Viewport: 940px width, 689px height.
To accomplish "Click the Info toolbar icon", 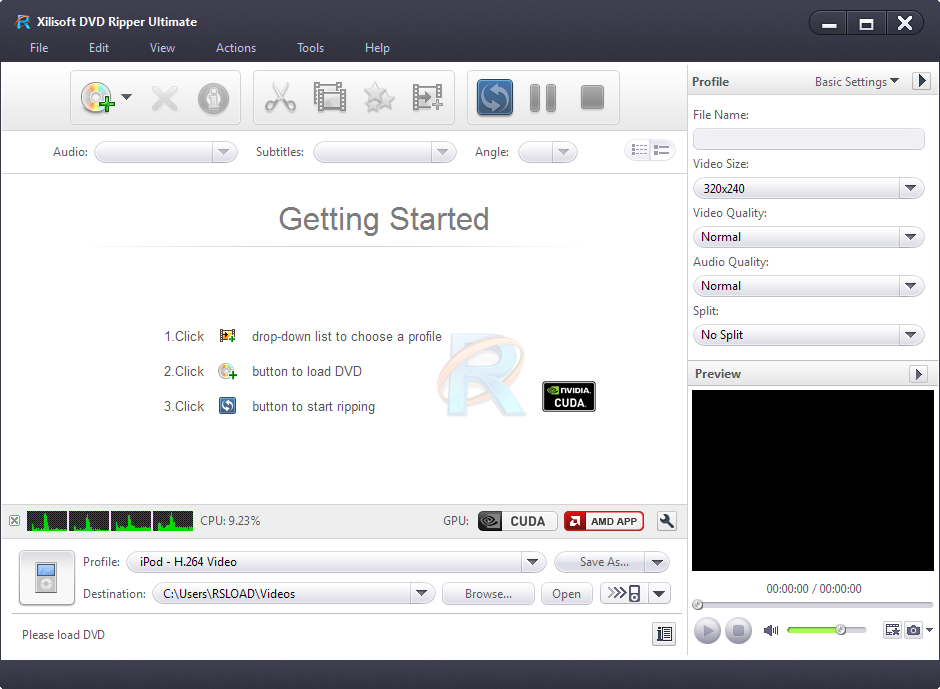I will pyautogui.click(x=213, y=98).
